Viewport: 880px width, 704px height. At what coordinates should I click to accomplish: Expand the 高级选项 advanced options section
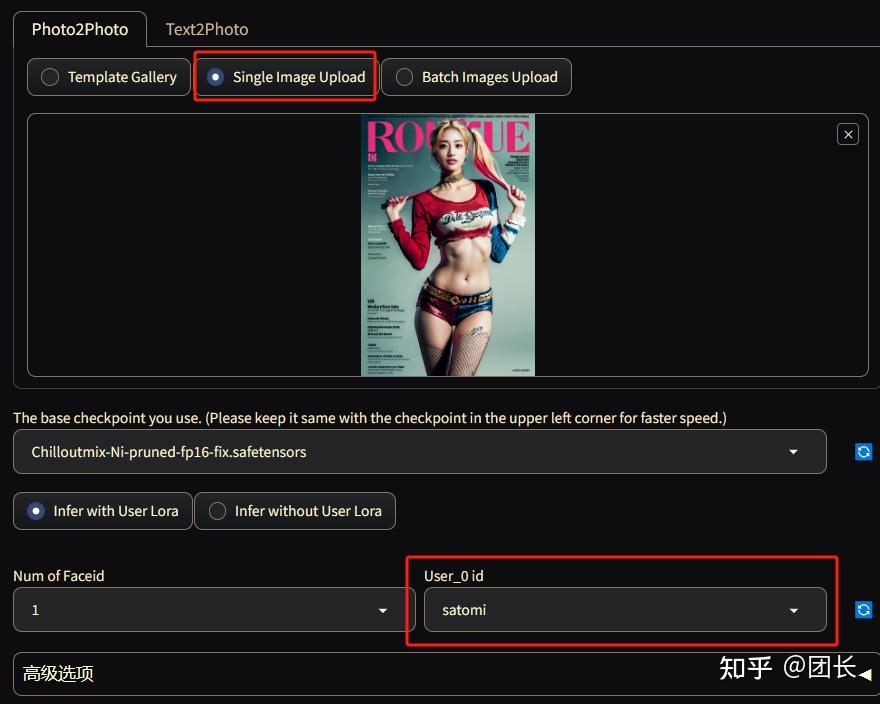tap(447, 673)
